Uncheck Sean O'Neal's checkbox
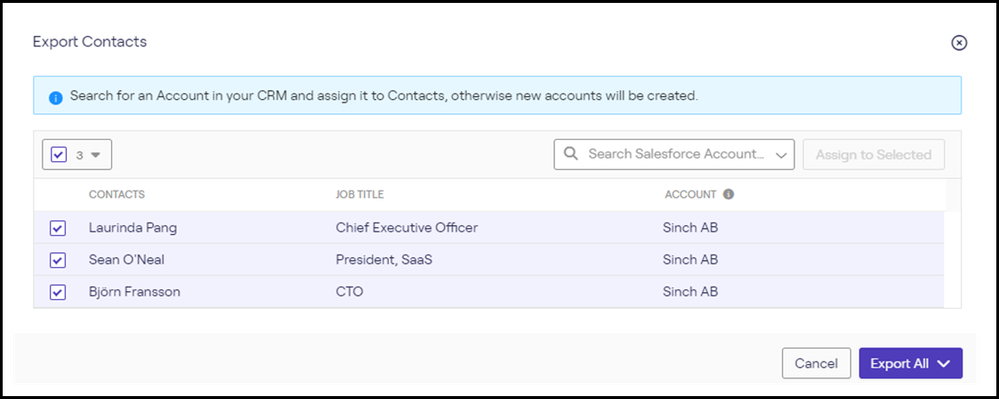The height and width of the screenshot is (399, 999). [x=58, y=260]
